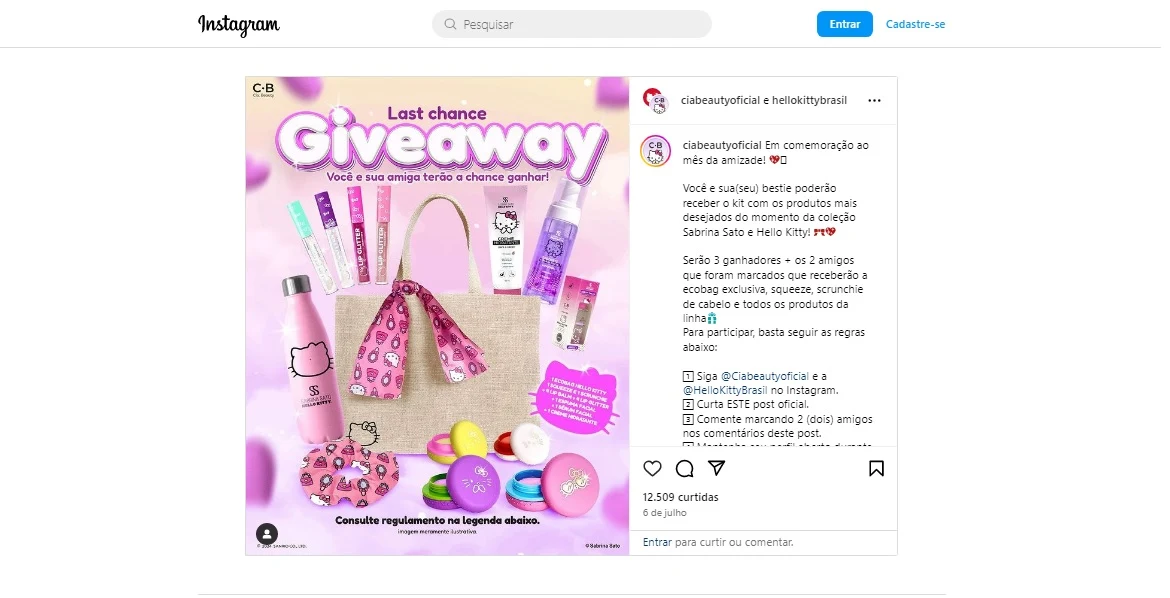Screen dimensions: 1170x598
Task: Click the Instagram logo
Action: pyautogui.click(x=239, y=25)
